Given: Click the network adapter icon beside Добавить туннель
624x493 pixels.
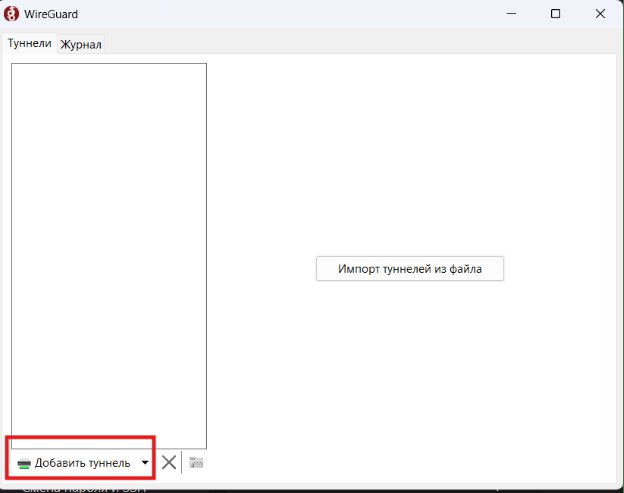Looking at the screenshot, I should pos(24,464).
